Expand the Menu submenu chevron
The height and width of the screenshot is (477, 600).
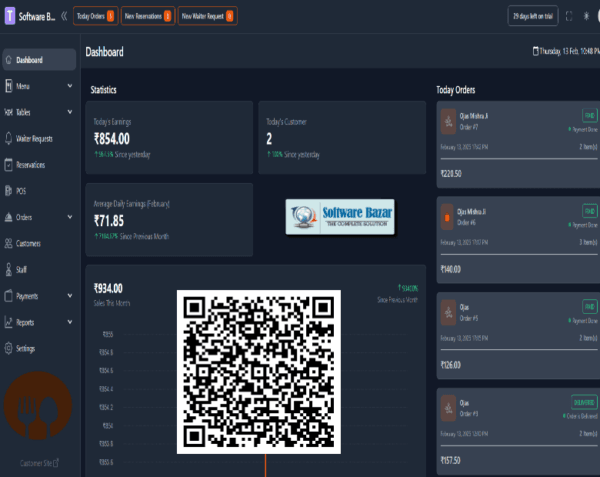coord(70,86)
